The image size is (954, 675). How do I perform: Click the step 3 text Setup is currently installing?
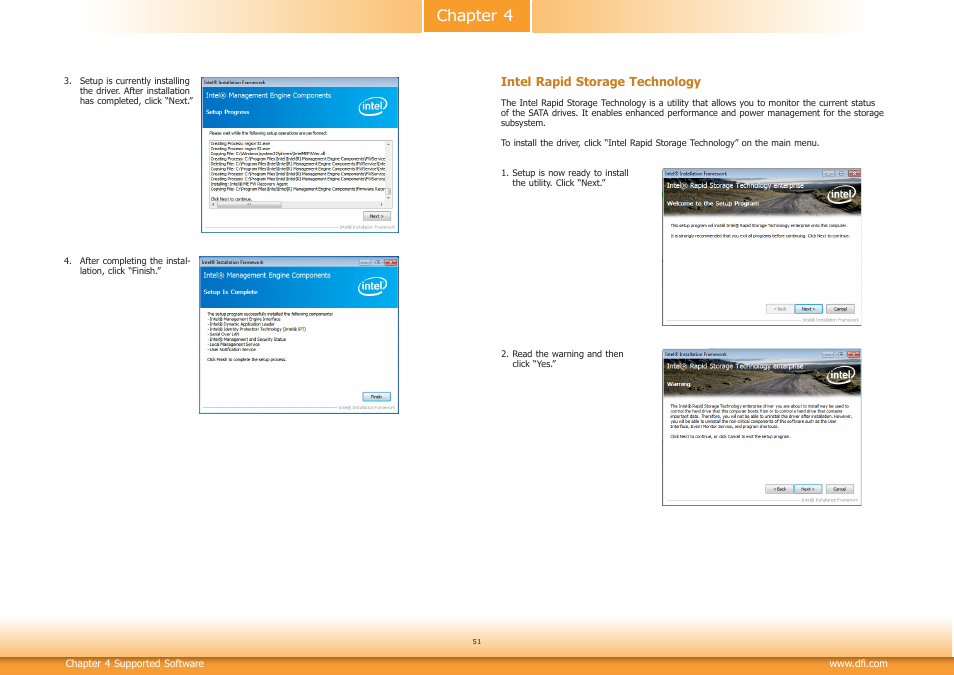(x=136, y=91)
